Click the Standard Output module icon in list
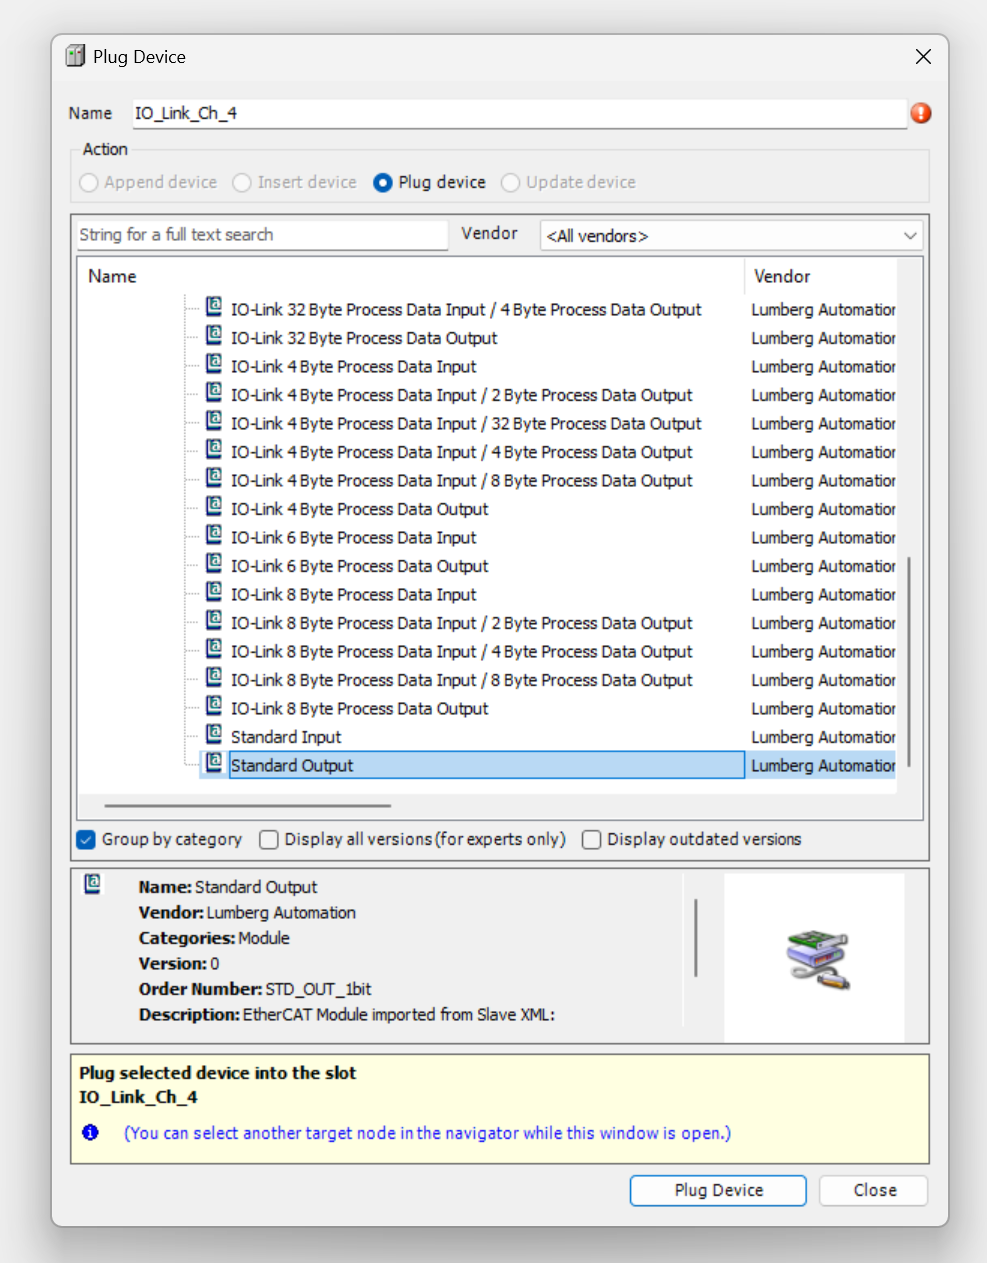 pos(214,763)
